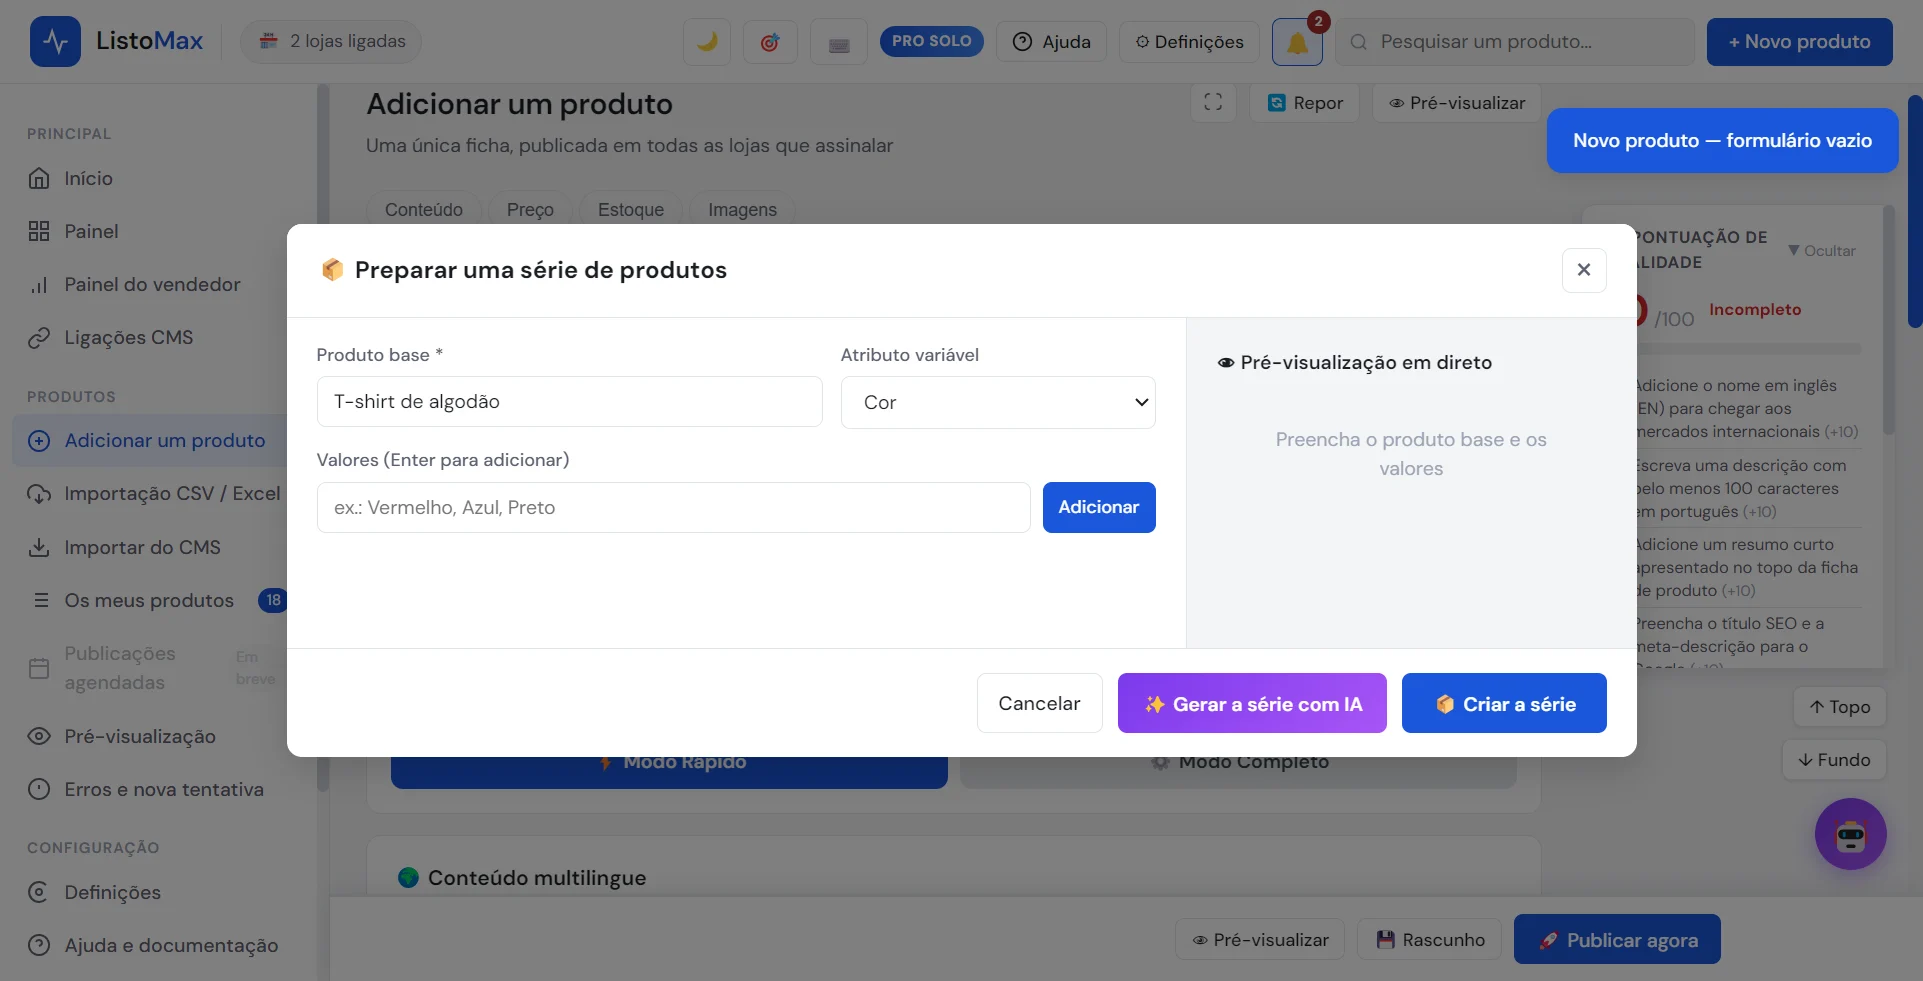Screen dimensions: 1923x981
Task: Click the Produto base input field
Action: coord(569,402)
